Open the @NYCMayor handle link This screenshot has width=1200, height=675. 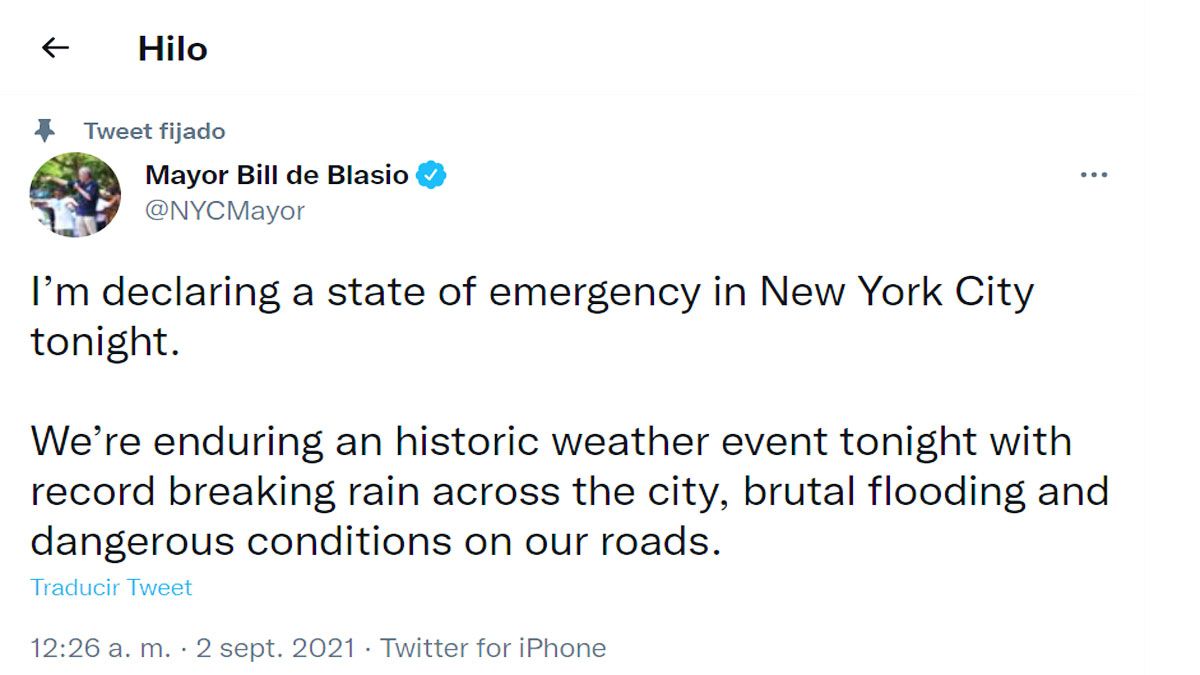pyautogui.click(x=225, y=211)
